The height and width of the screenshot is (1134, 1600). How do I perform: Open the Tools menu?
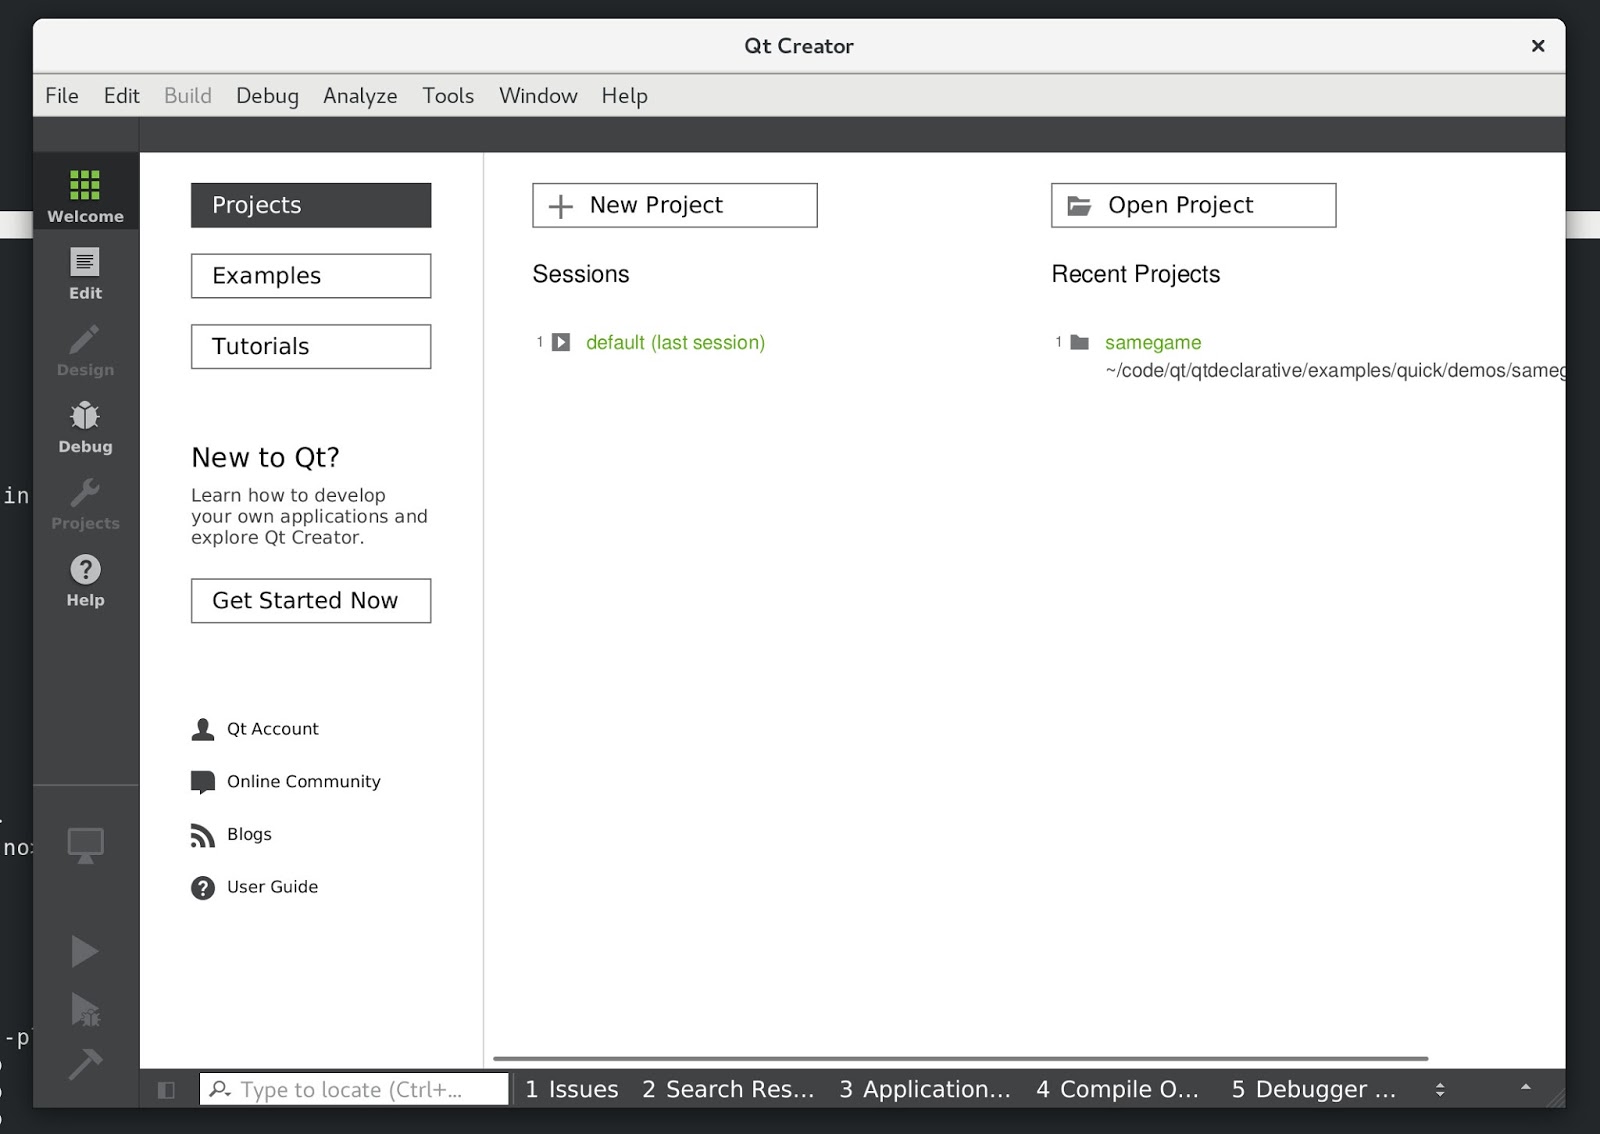coord(447,95)
